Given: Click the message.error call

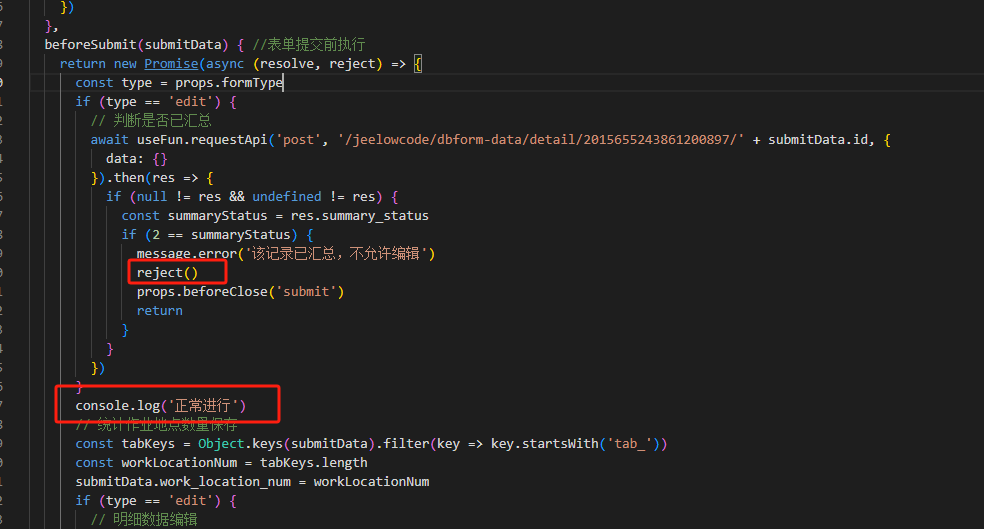Looking at the screenshot, I should pos(185,253).
